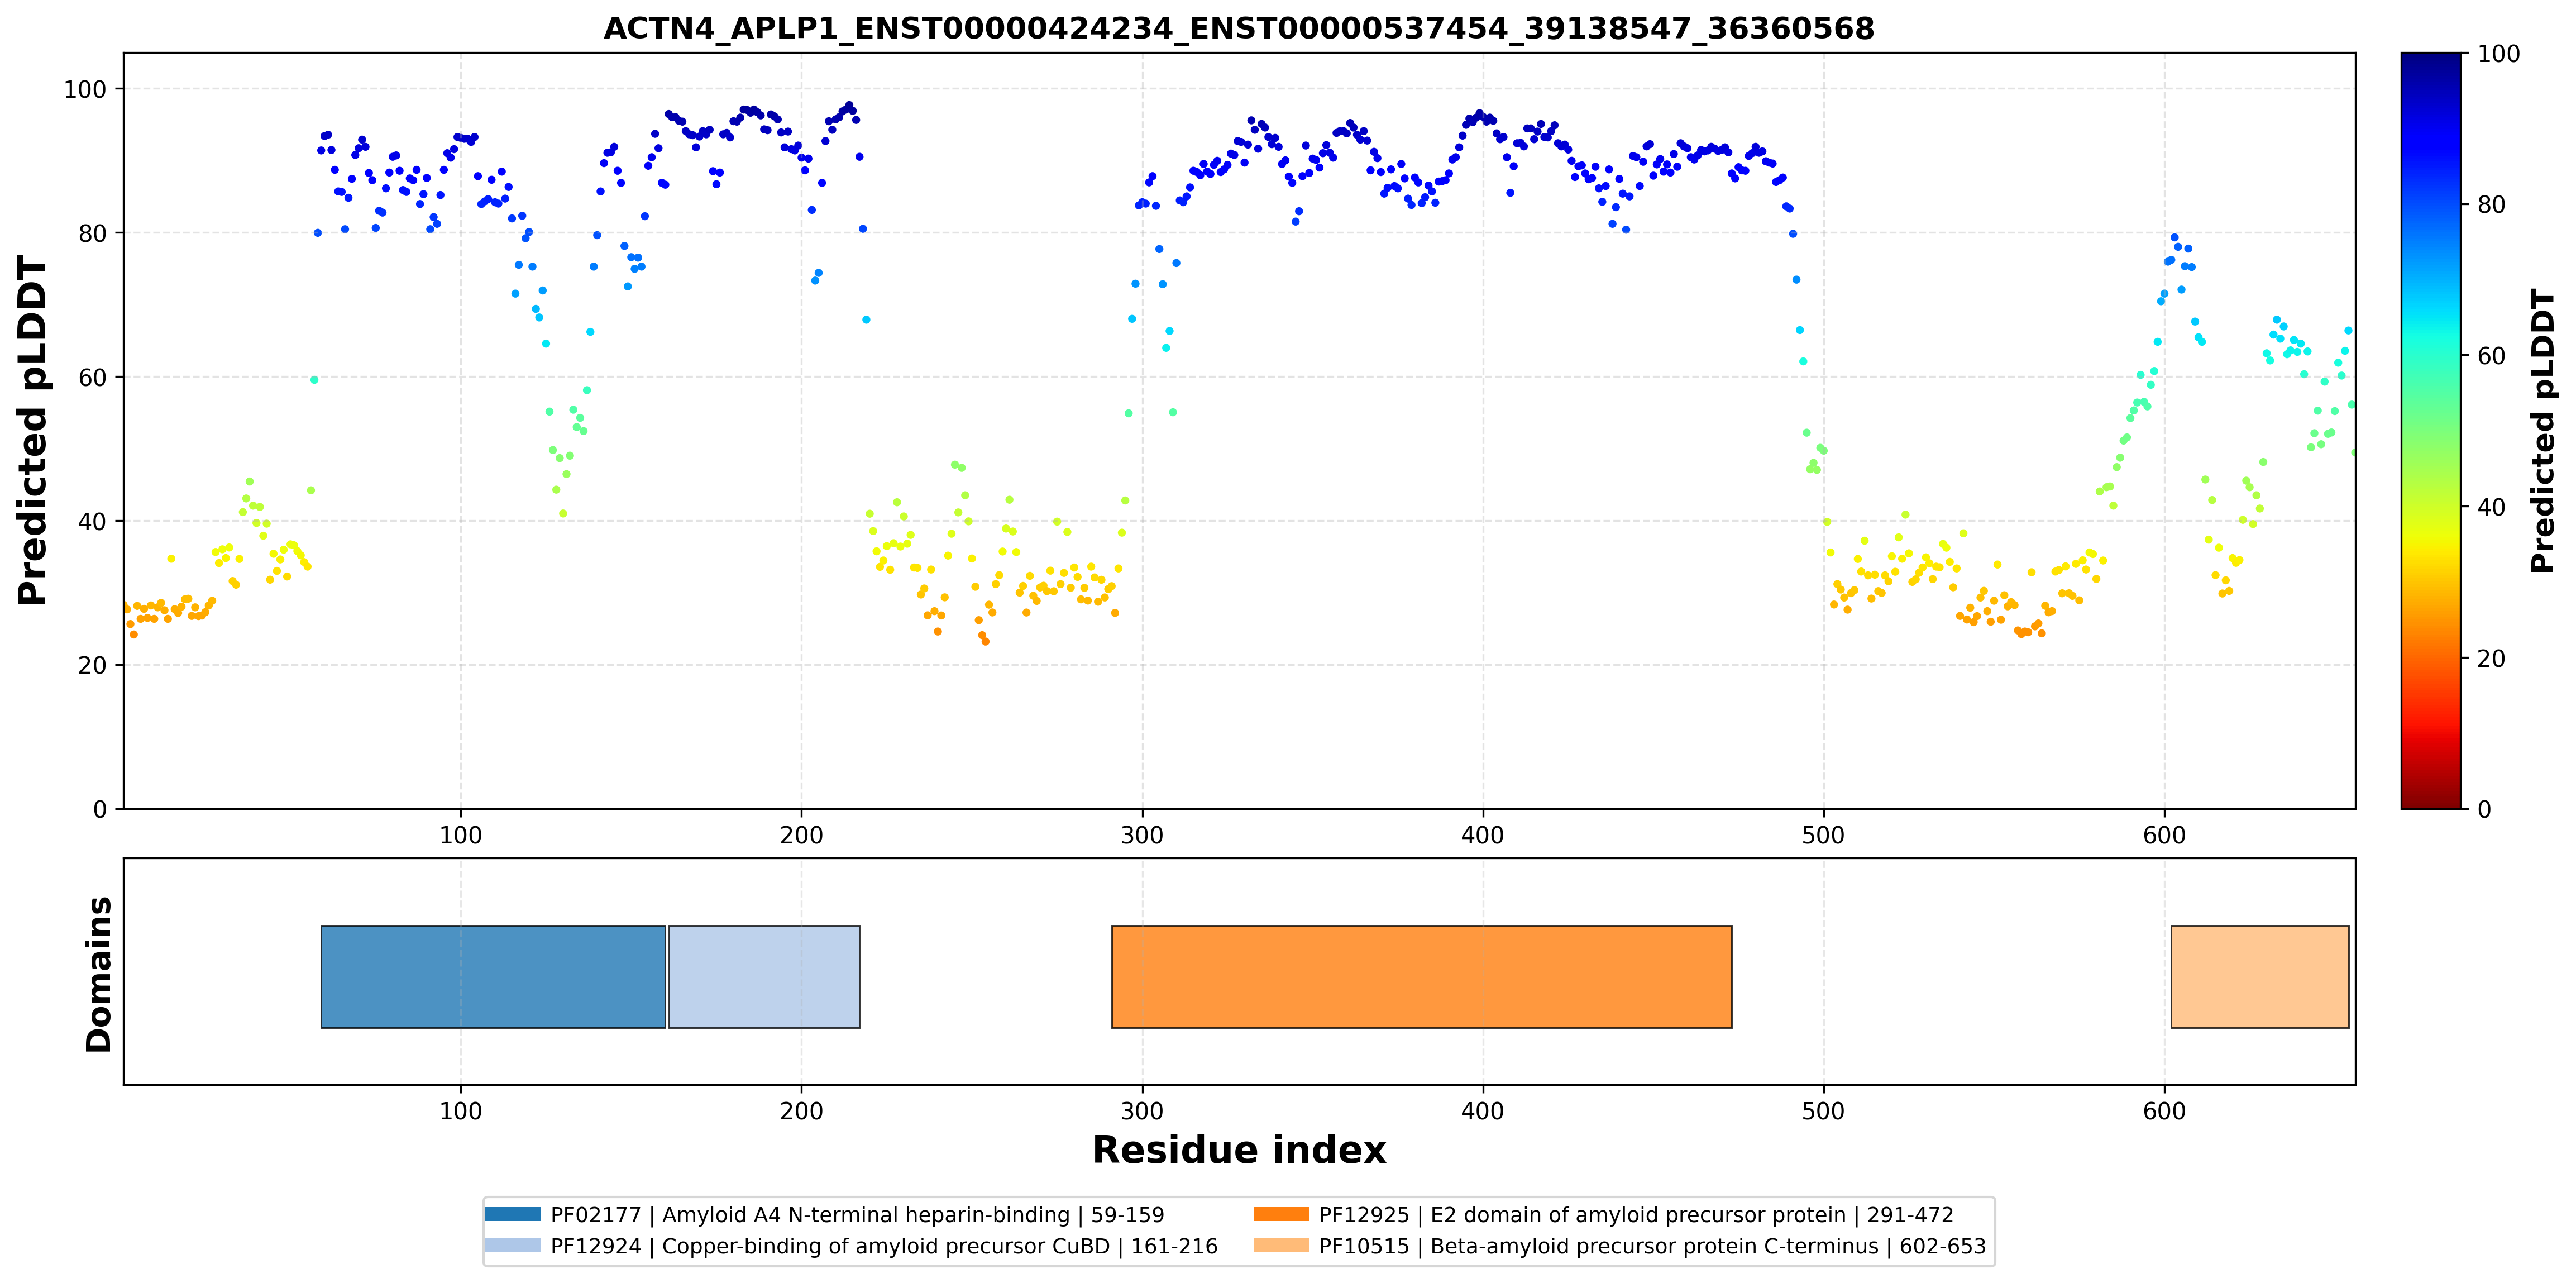
Task: Click the 100 tick on the colorbar
Action: (2498, 54)
